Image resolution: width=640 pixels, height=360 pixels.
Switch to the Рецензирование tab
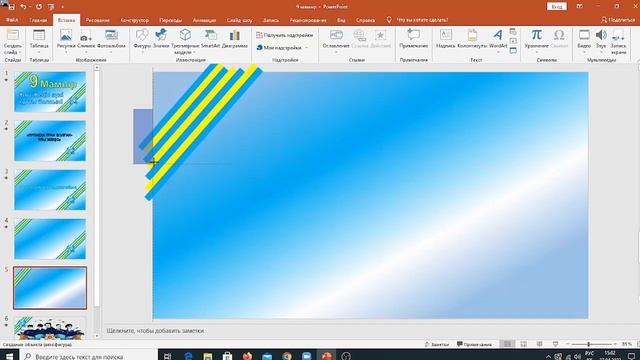tap(308, 20)
